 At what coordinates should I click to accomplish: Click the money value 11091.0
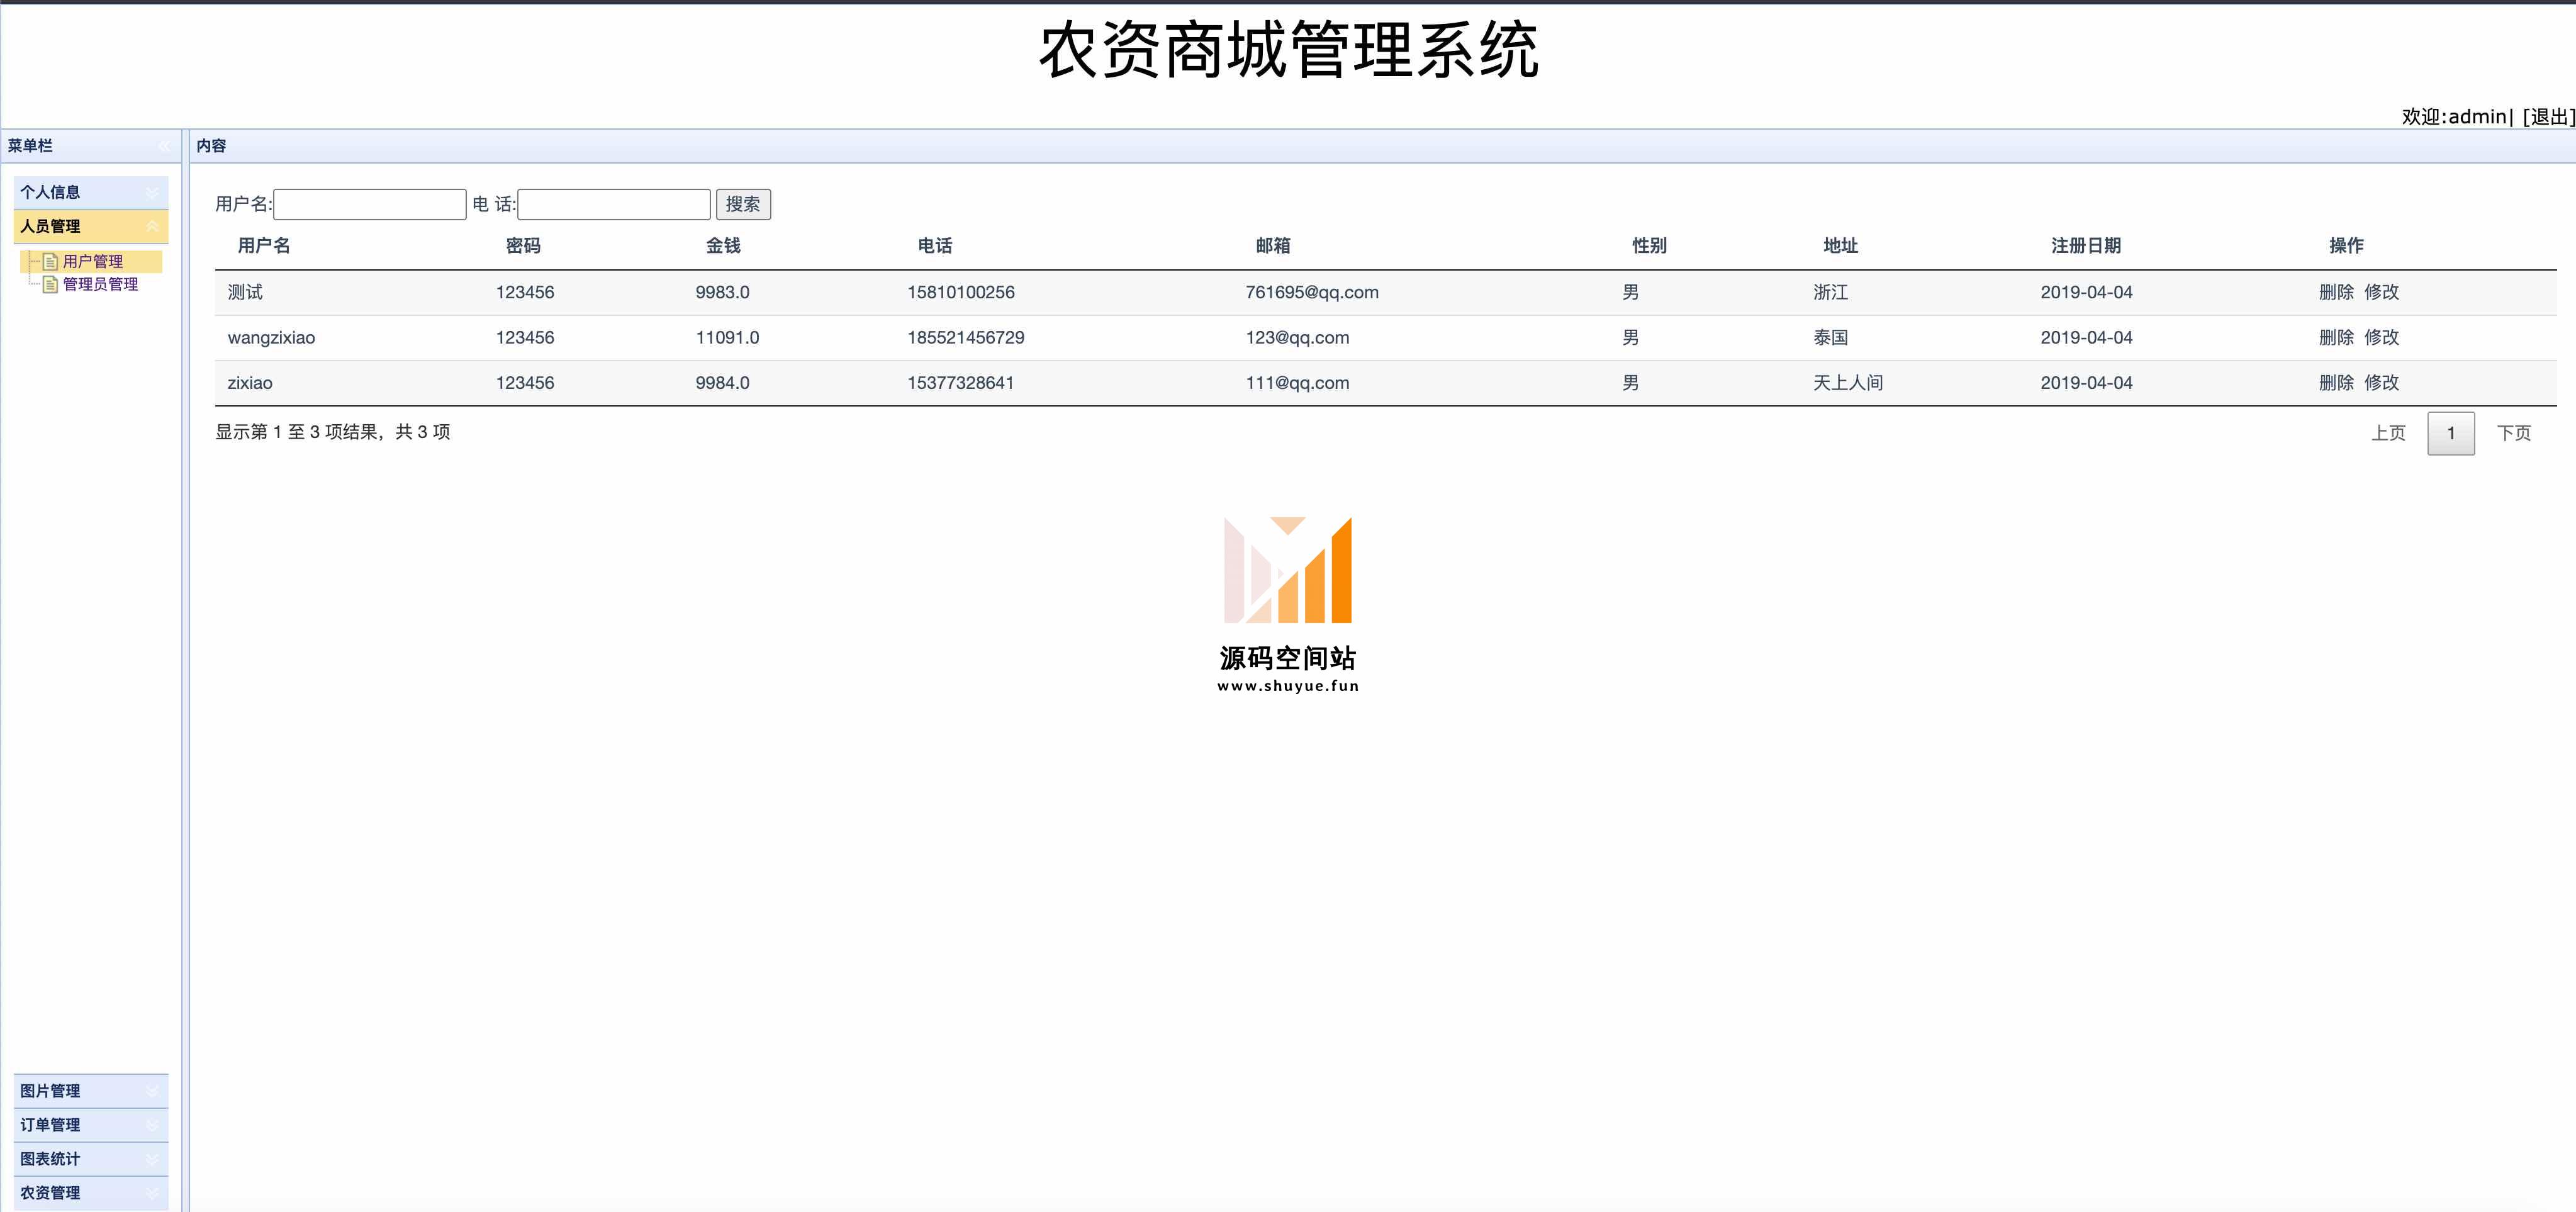pyautogui.click(x=727, y=338)
